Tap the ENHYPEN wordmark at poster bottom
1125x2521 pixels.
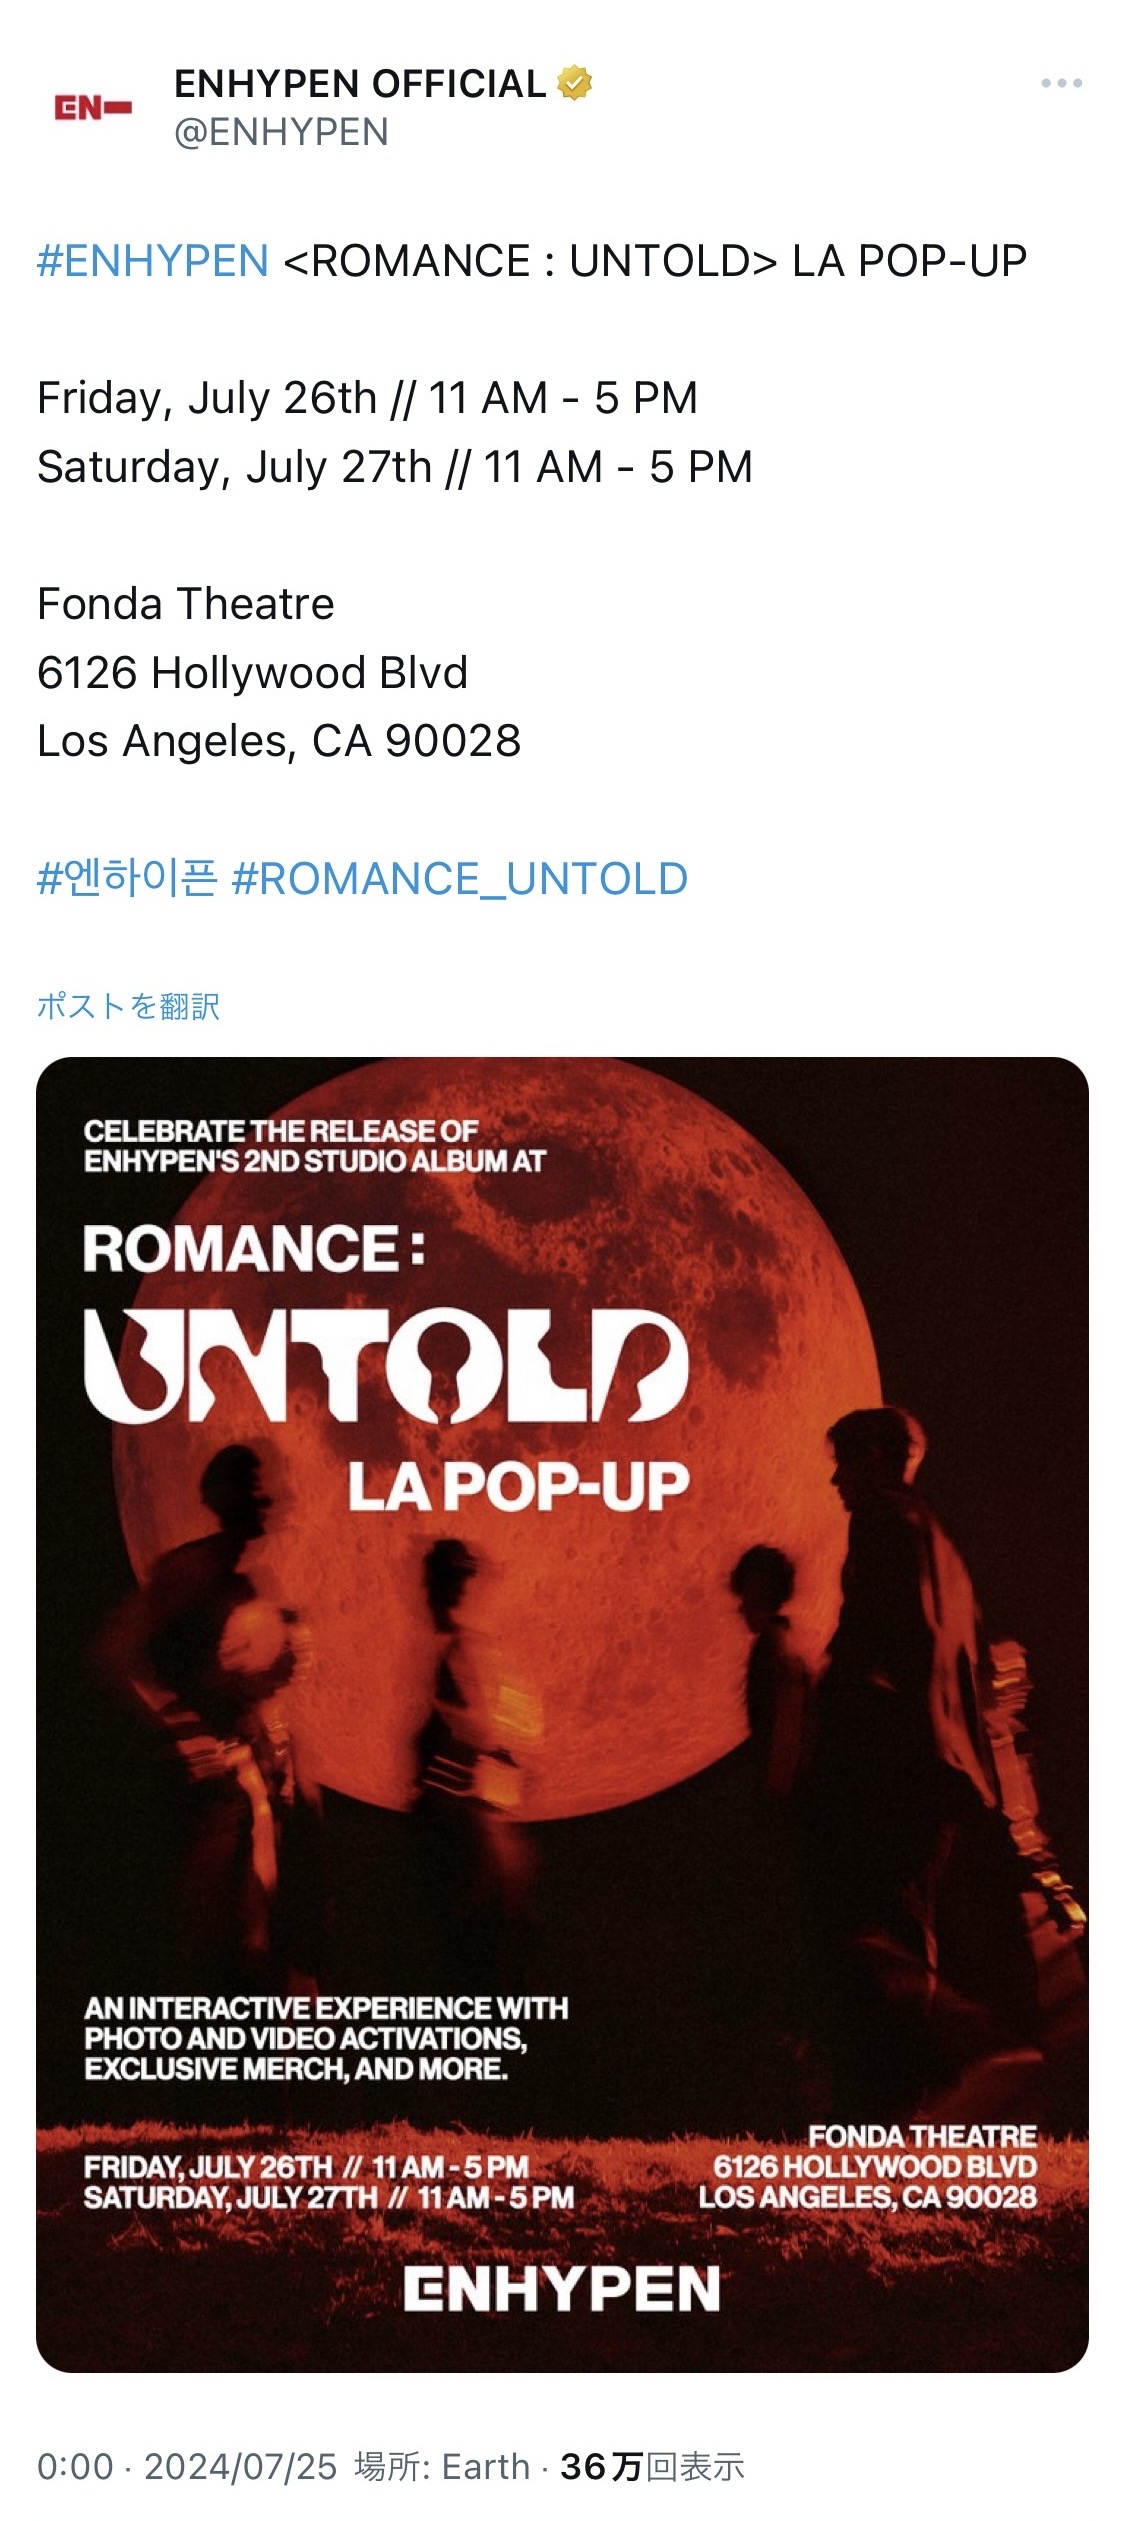[562, 2289]
